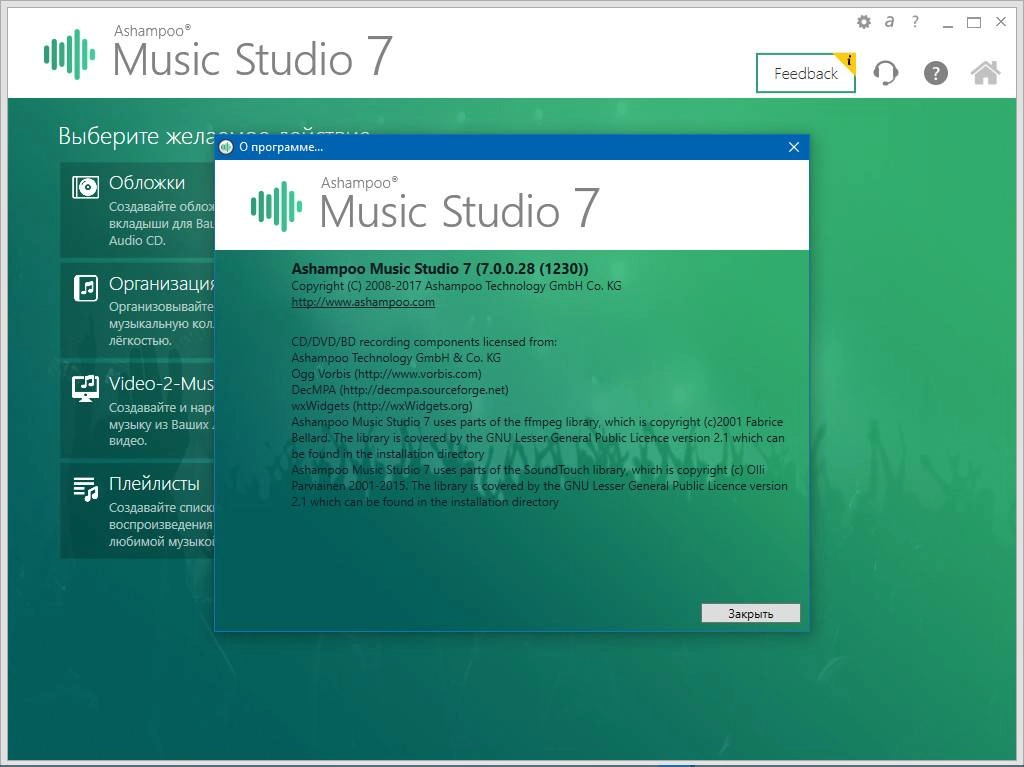Close the О программе dialog with X
This screenshot has width=1024, height=767.
point(793,147)
